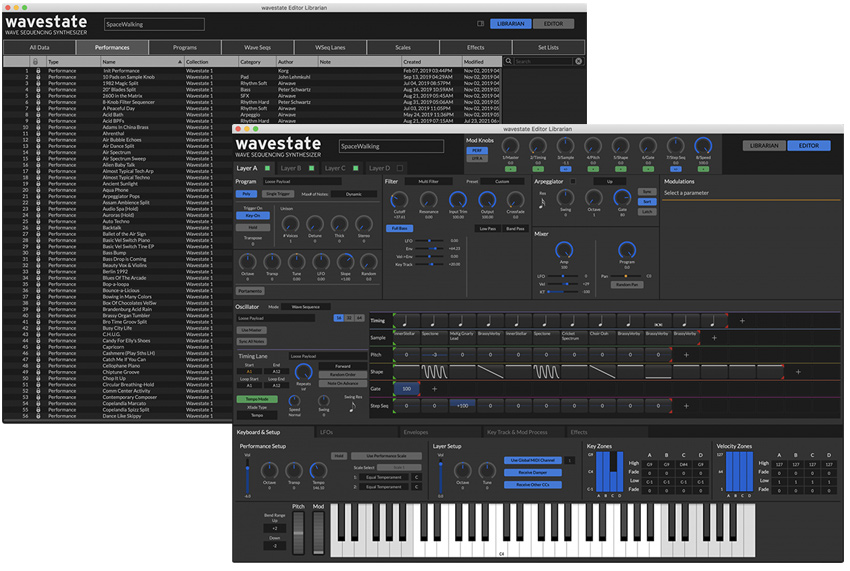Add a step to the Timing lane
Viewport: 850px width, 571px height.
(742, 320)
